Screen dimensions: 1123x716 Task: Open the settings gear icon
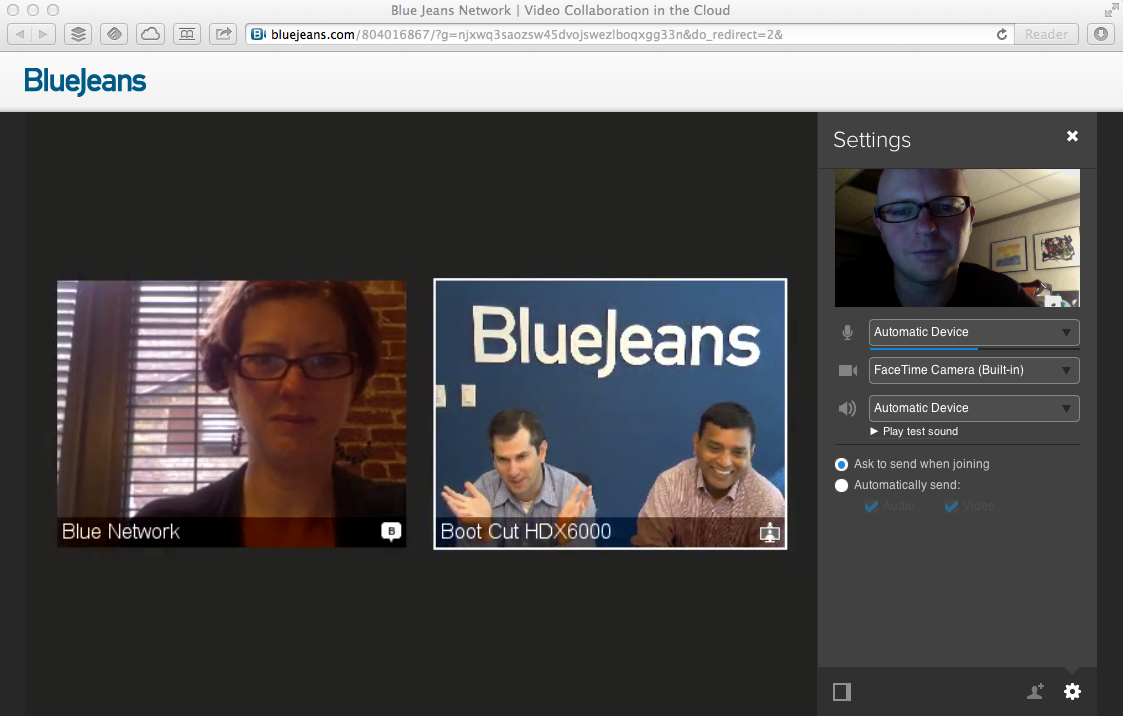(1072, 692)
